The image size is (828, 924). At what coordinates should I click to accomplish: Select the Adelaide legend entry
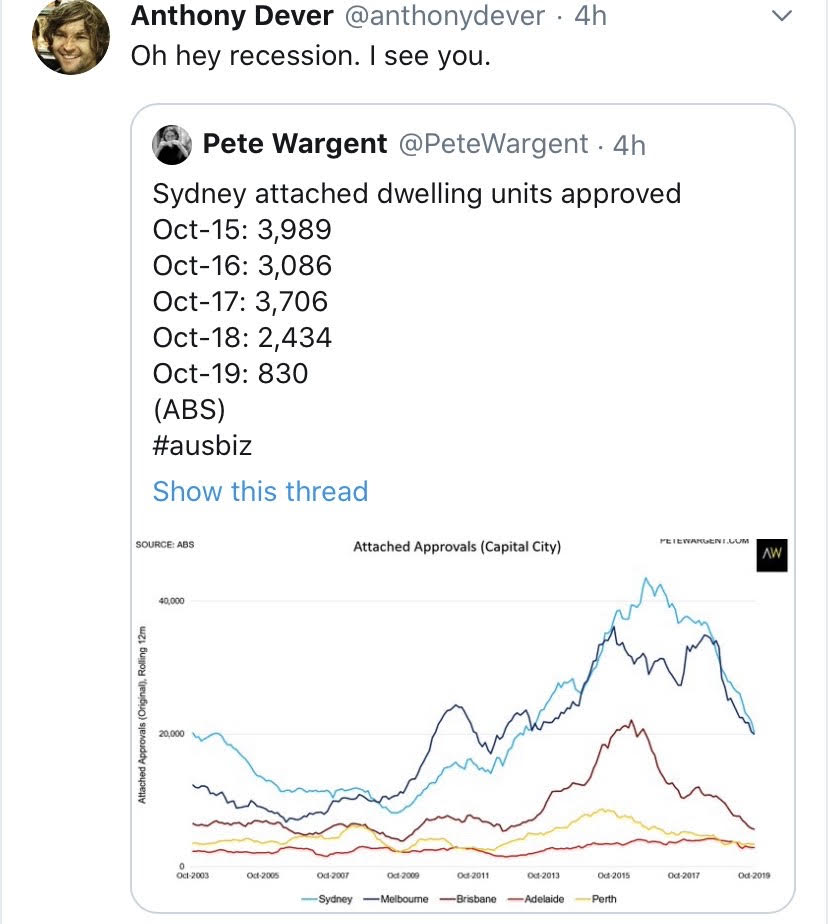(x=539, y=899)
